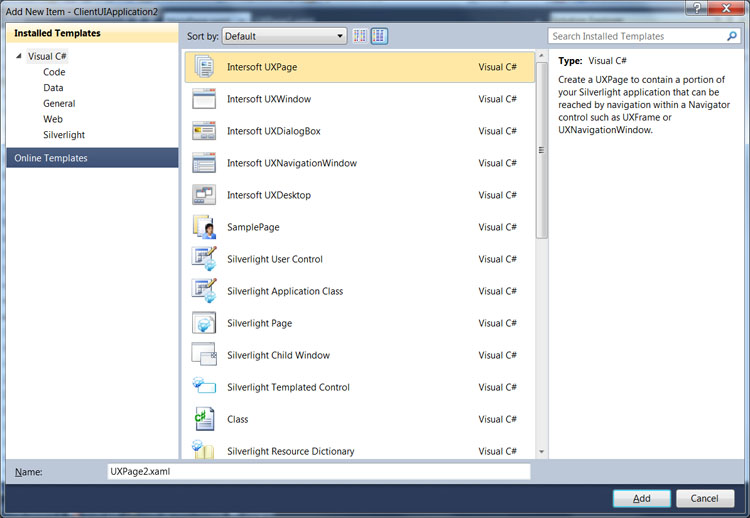Select the Web category
Screen dimensions: 750x518
tap(53, 119)
